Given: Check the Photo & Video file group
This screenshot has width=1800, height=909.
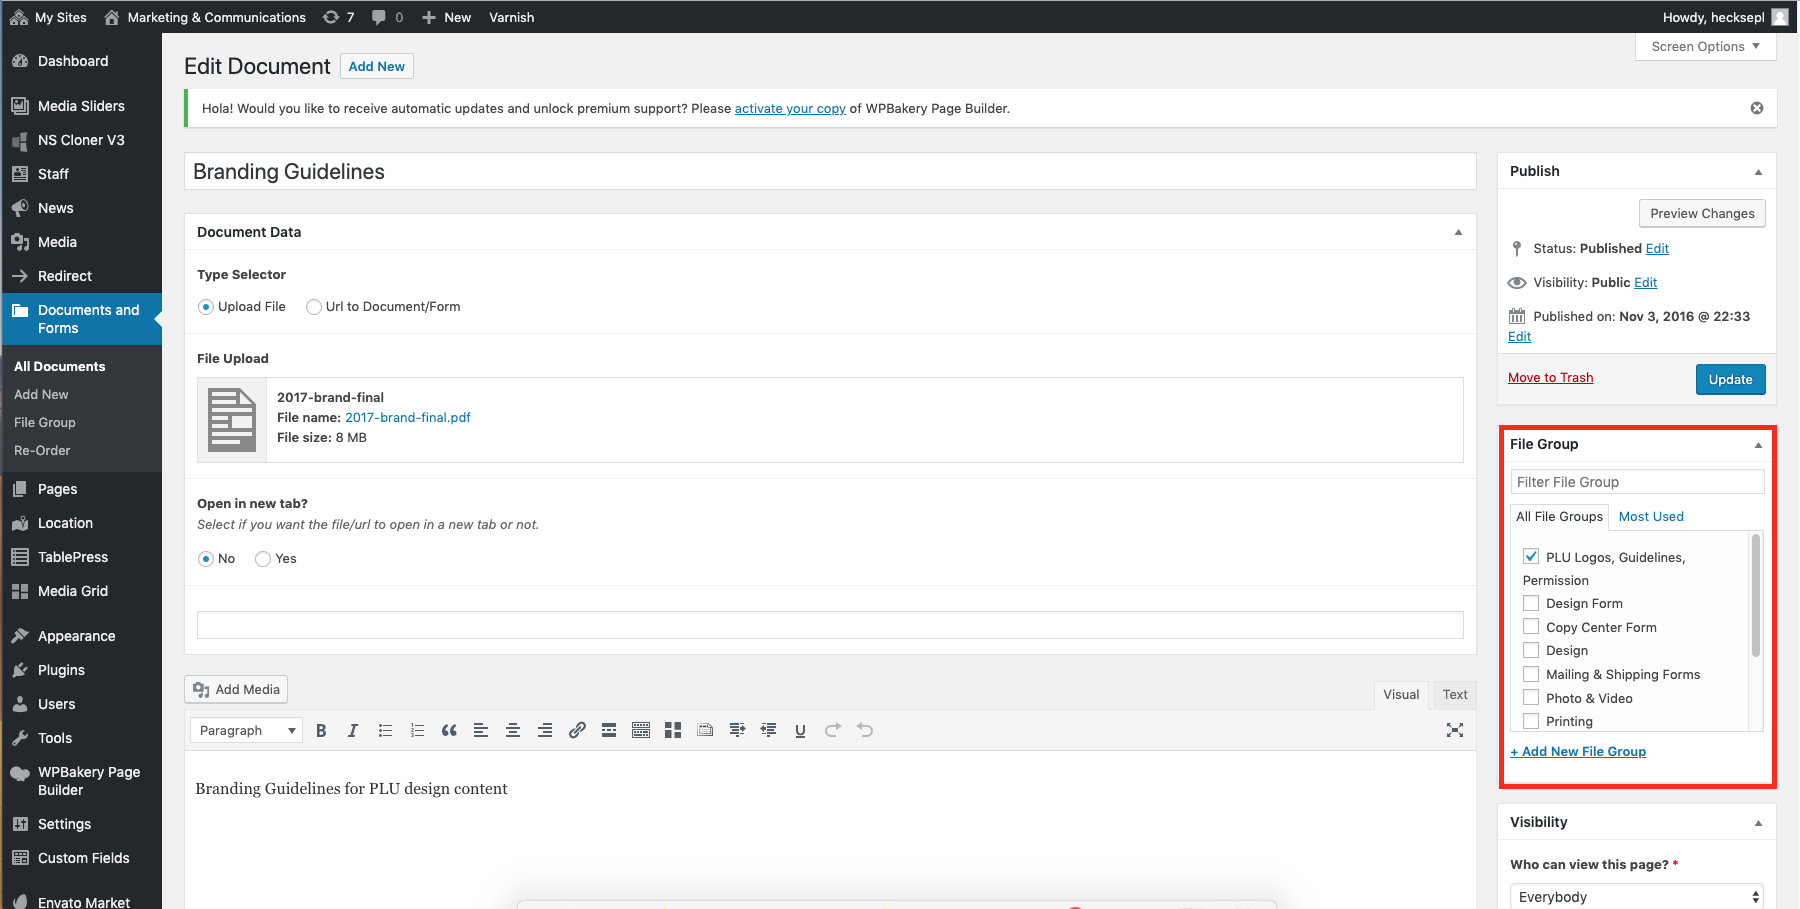Looking at the screenshot, I should pyautogui.click(x=1531, y=698).
